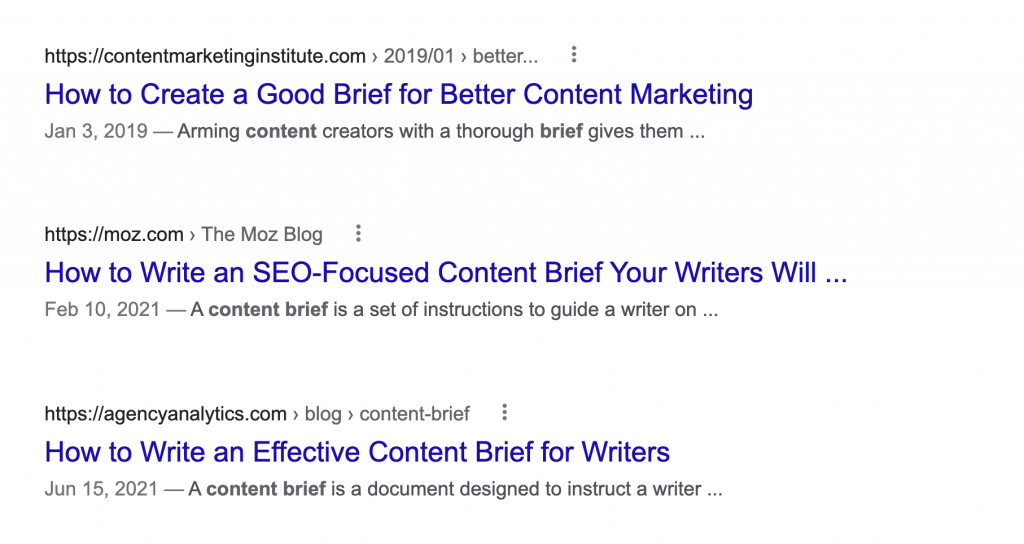This screenshot has height=544, width=1024.
Task: Click "The Moz Blog" breadcrumb text
Action: (262, 235)
